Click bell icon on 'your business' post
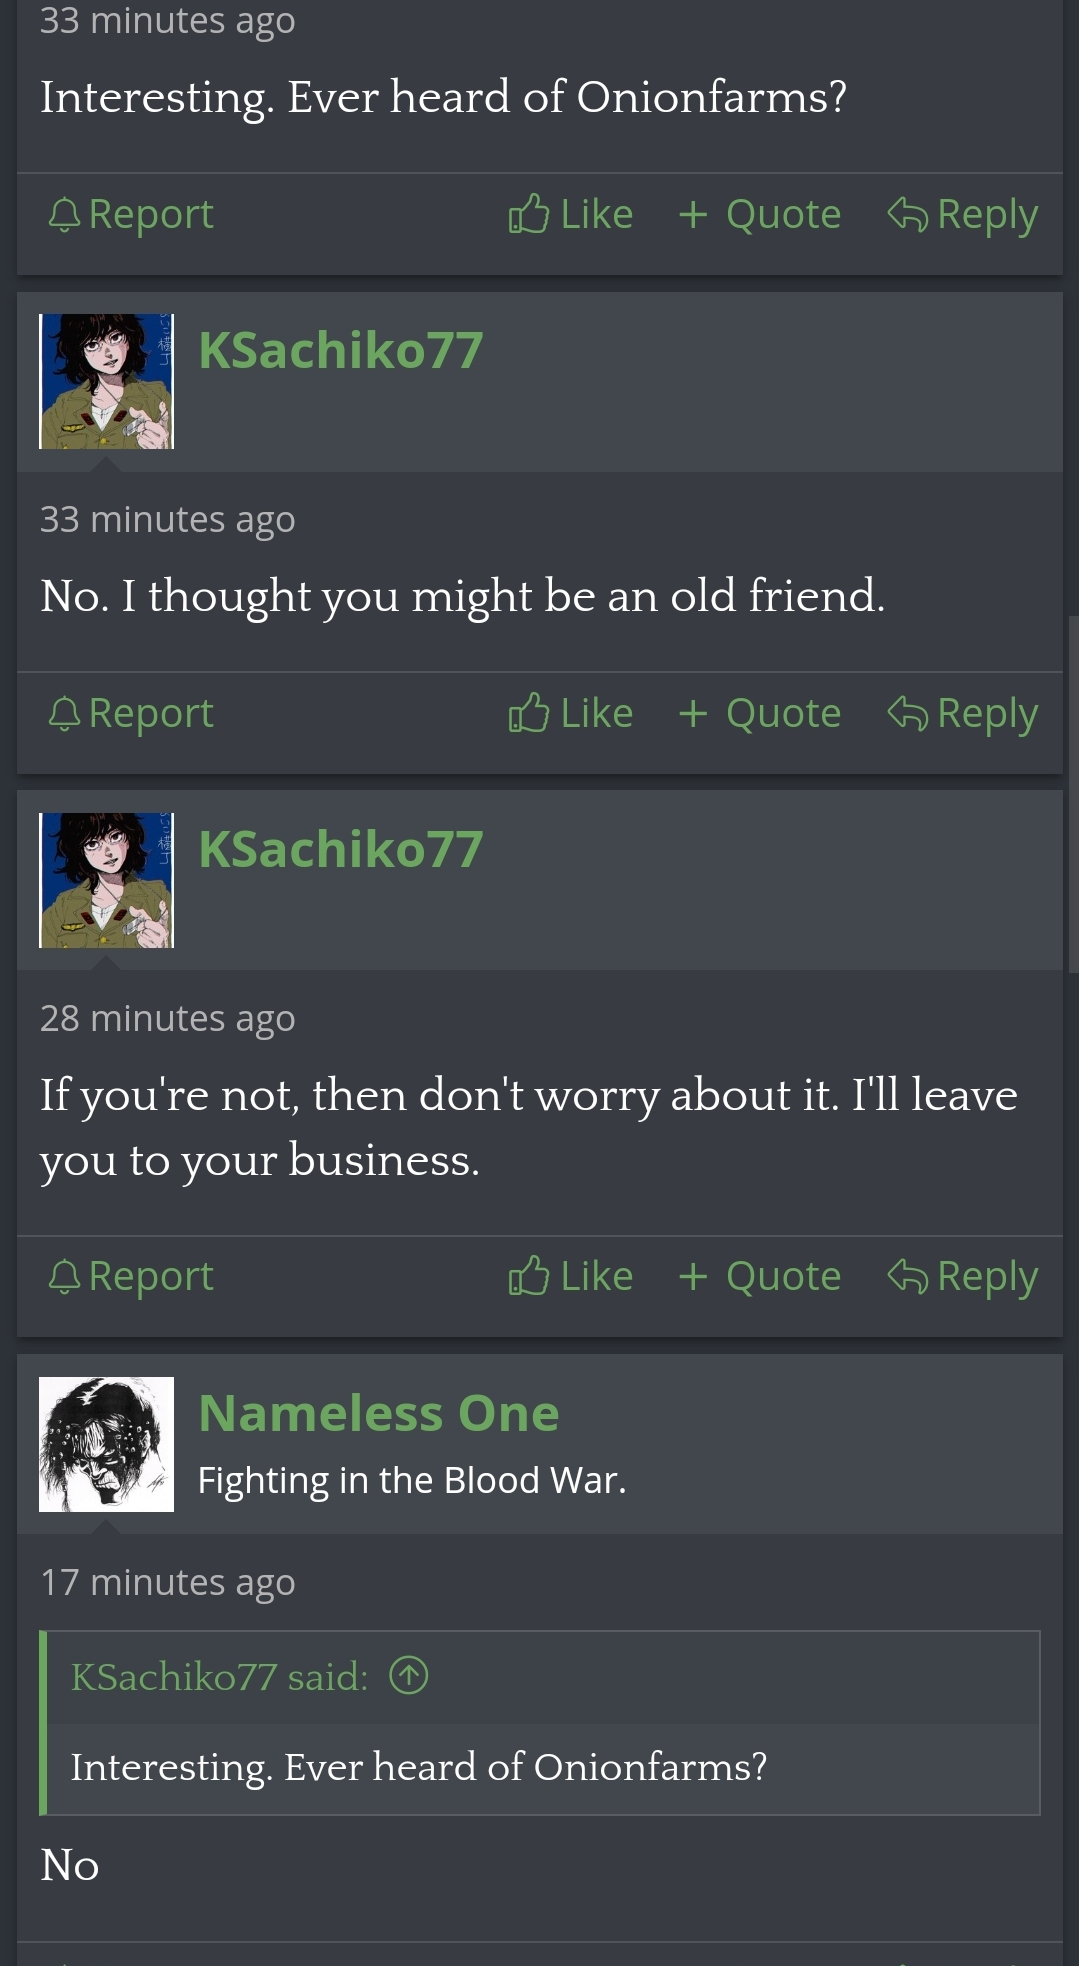 click(x=64, y=1276)
